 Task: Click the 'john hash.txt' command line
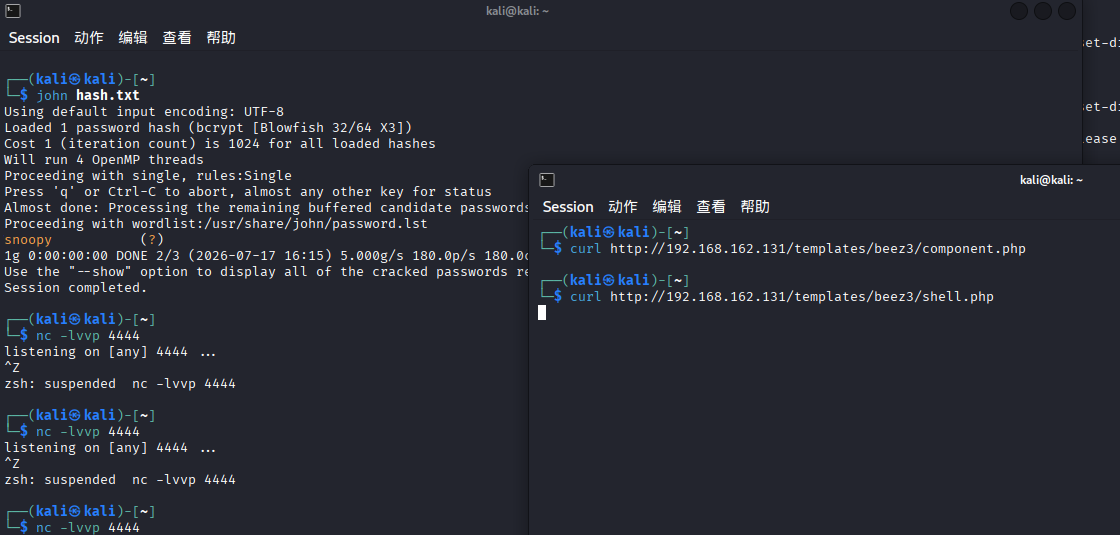pos(89,96)
